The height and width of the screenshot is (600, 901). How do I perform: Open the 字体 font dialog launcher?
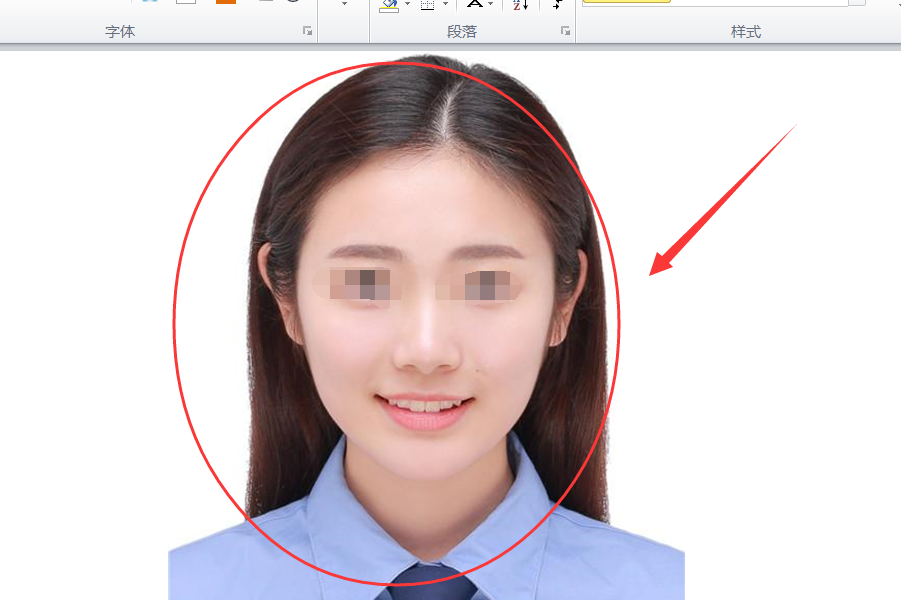(307, 31)
